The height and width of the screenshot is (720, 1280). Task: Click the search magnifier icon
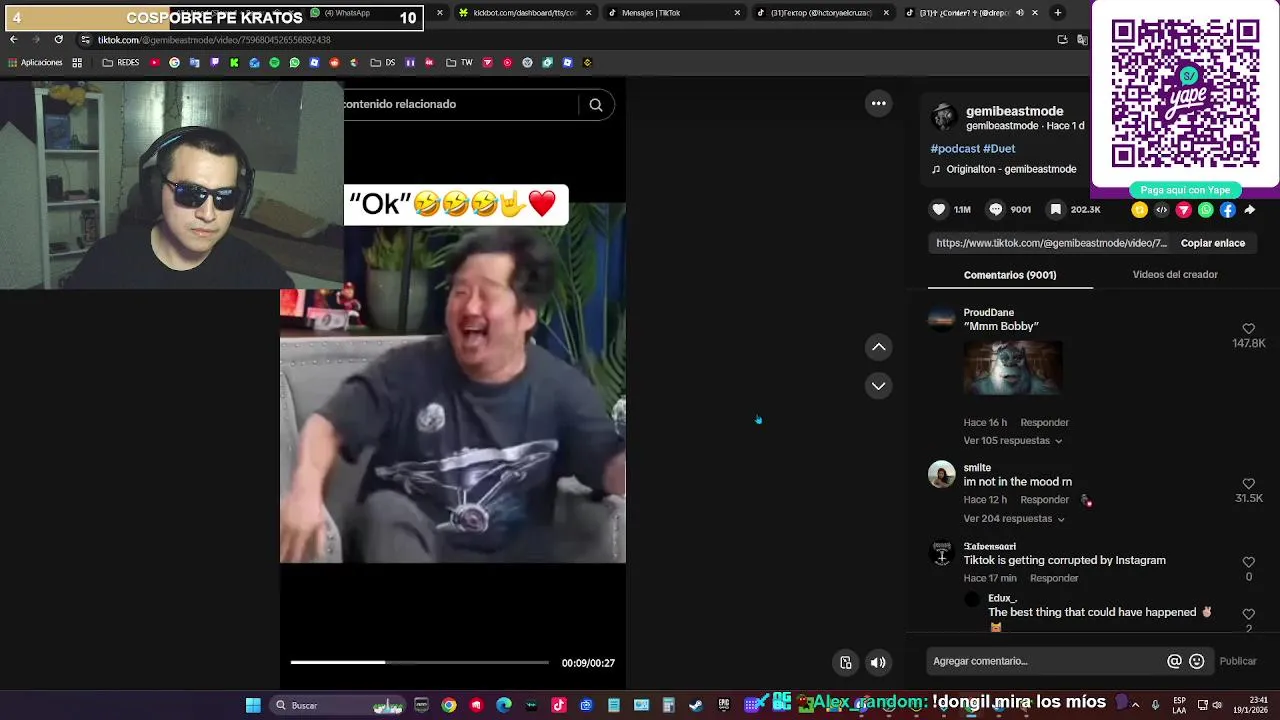596,105
